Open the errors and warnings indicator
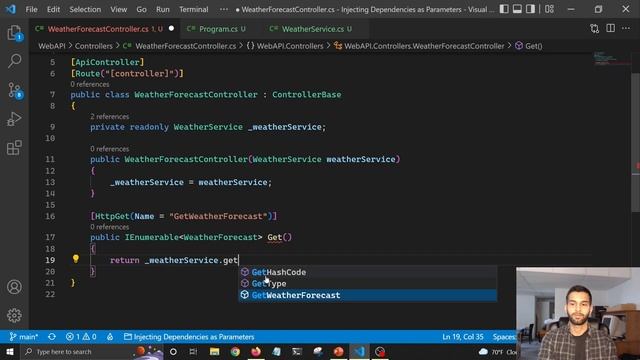Viewport: 640px width, 360px height. (81, 337)
